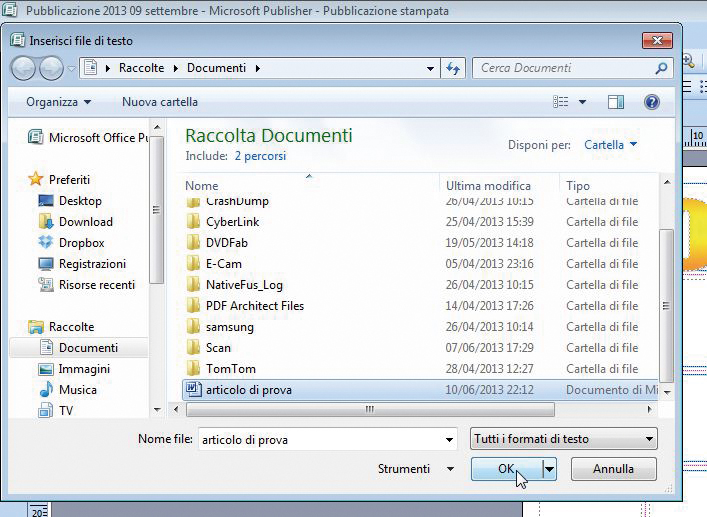Open Risorse recenti in the favorites list
Viewport: 707px width, 517px height.
point(87,285)
